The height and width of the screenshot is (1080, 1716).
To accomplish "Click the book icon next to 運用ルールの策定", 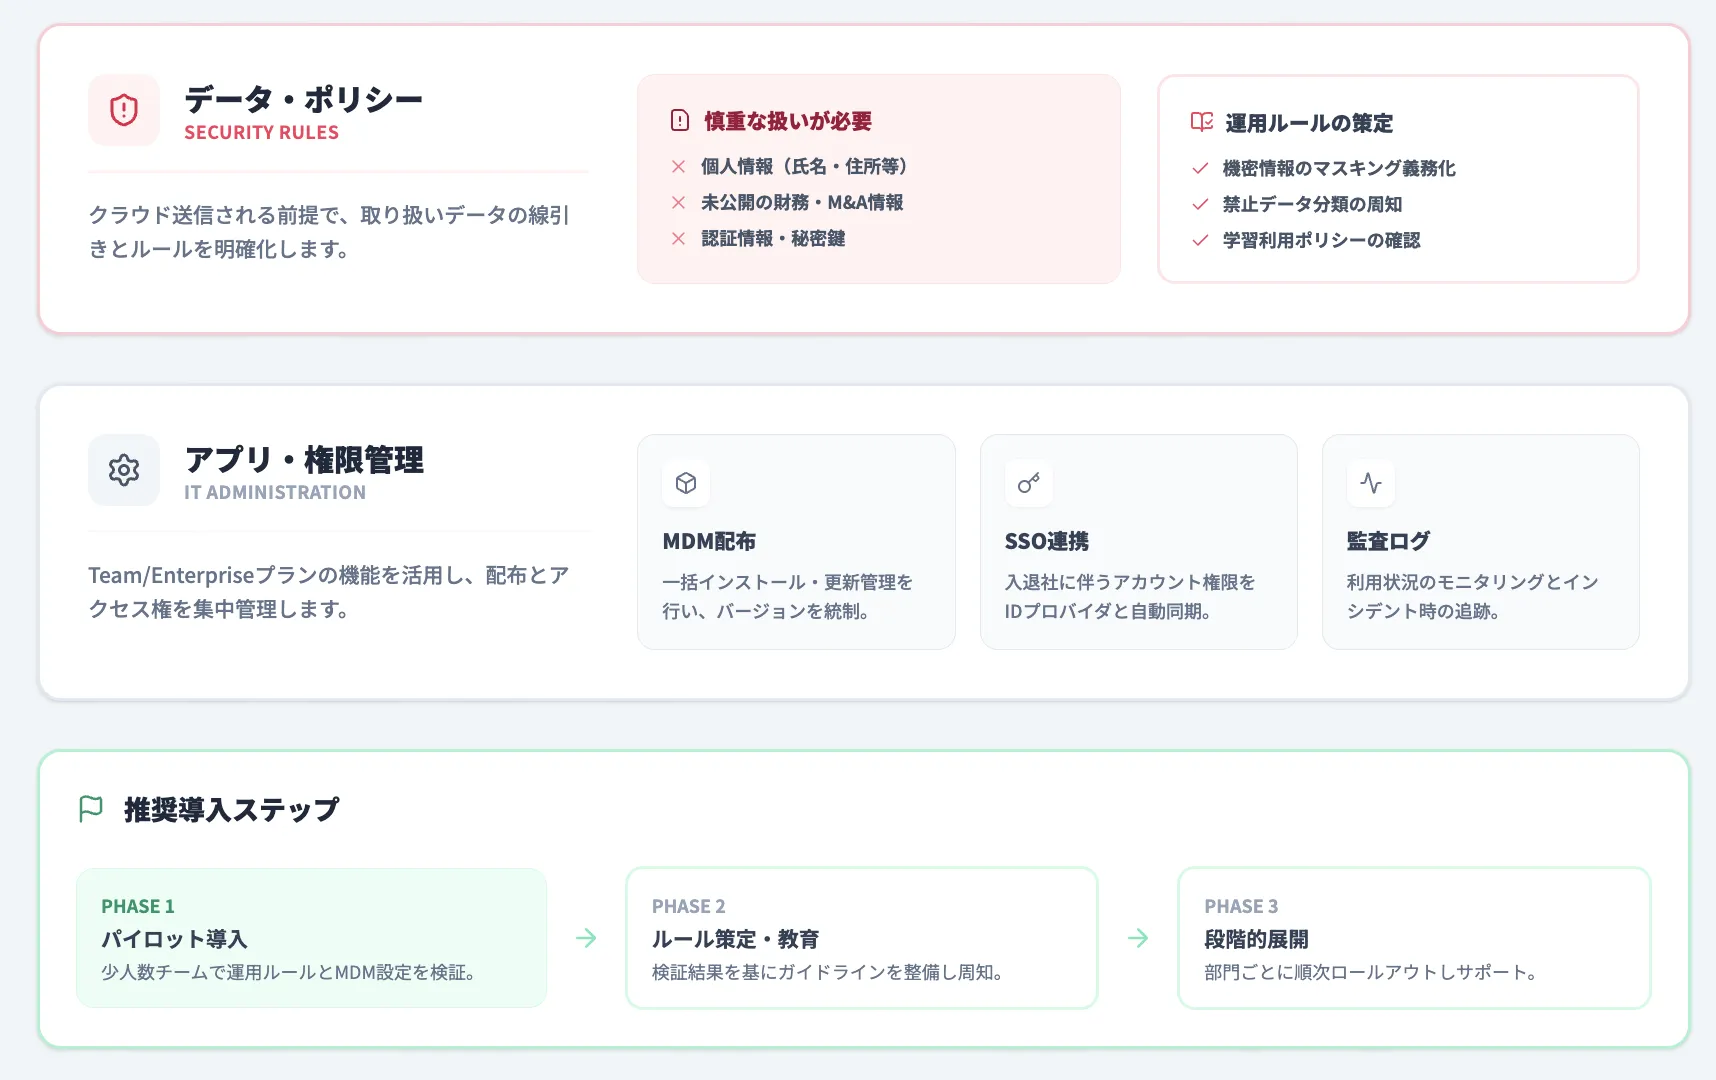I will pyautogui.click(x=1199, y=122).
